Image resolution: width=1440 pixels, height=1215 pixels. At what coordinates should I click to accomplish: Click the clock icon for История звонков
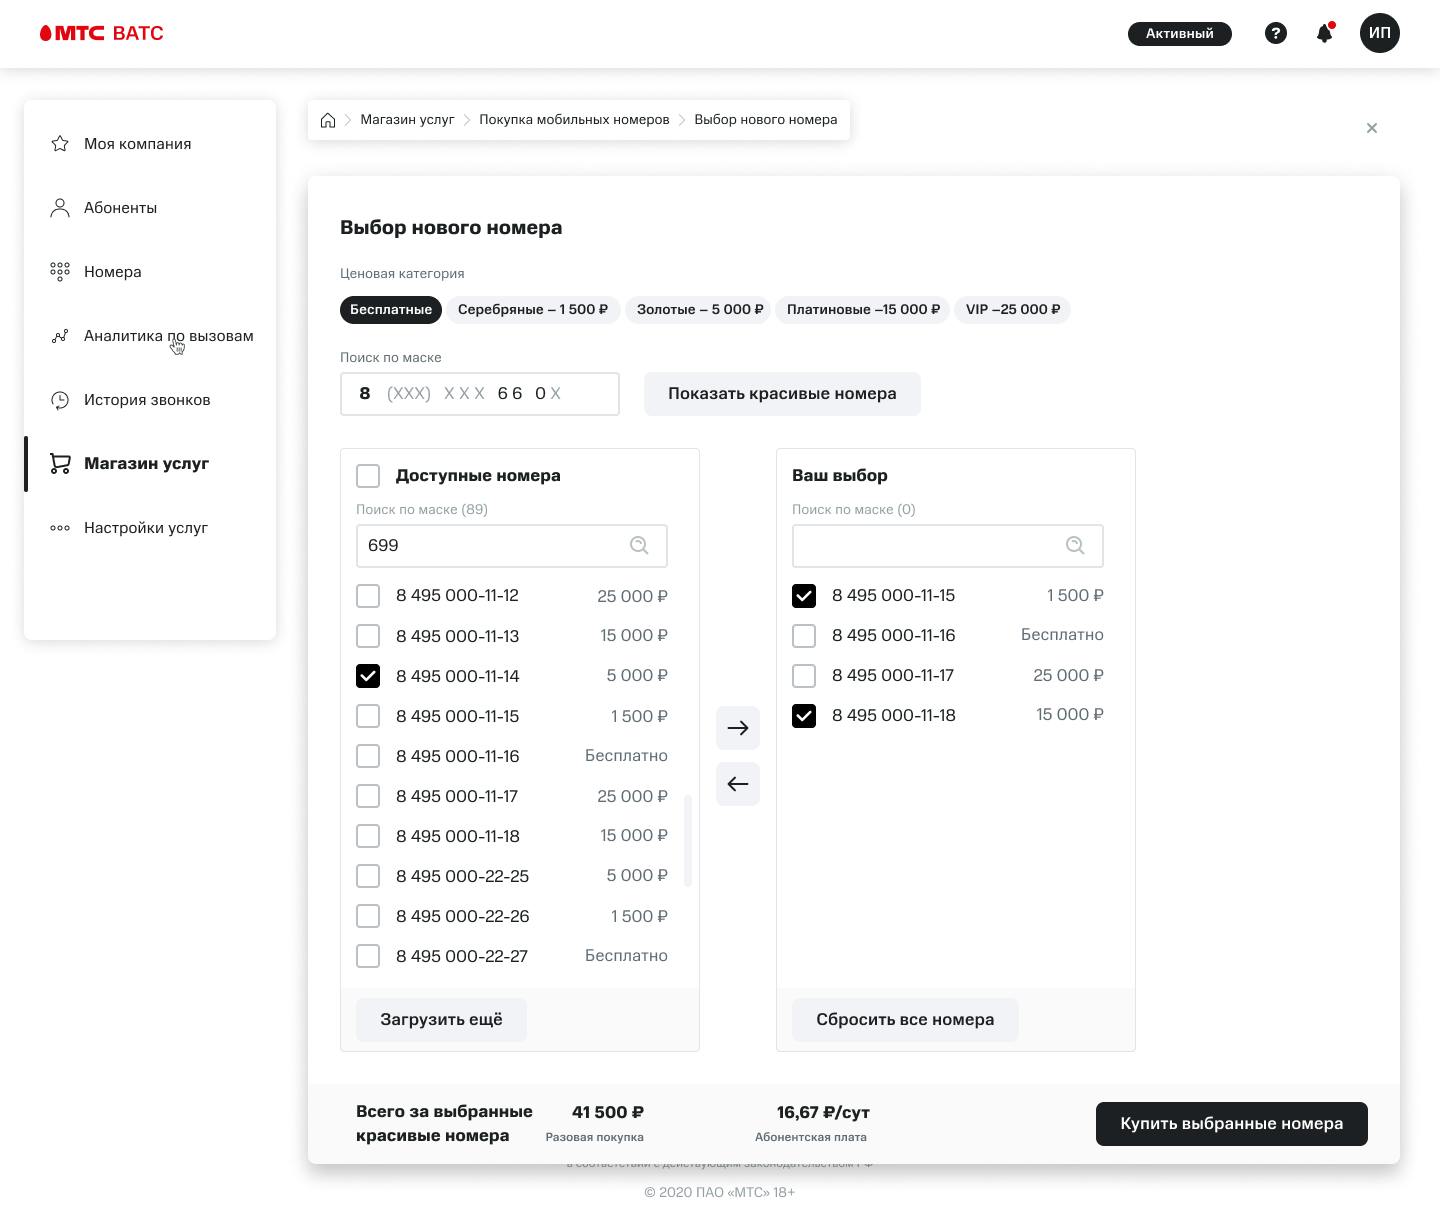click(60, 400)
